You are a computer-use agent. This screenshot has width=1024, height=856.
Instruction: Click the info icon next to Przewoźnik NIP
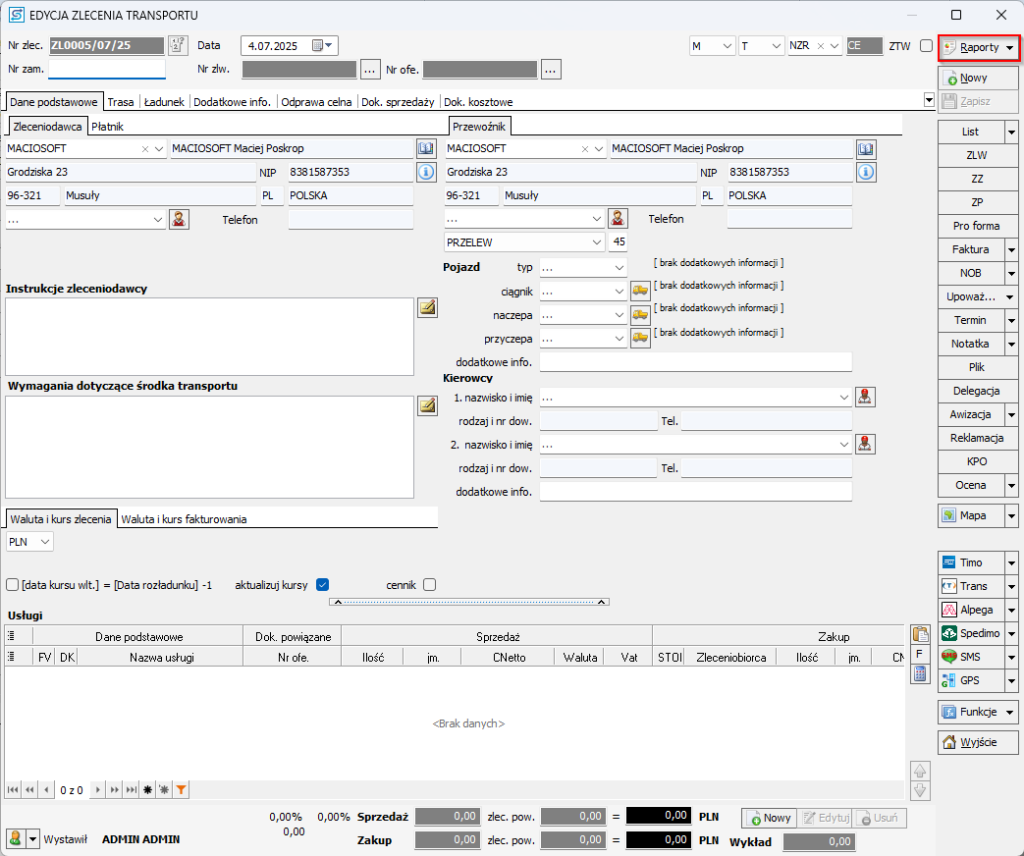pos(866,172)
